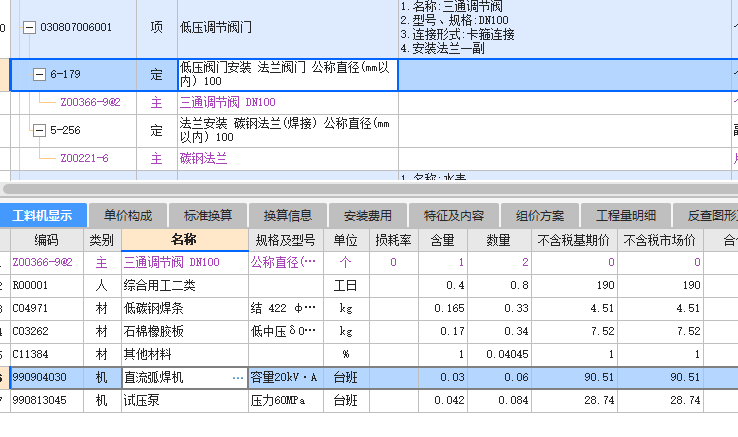This screenshot has width=738, height=437.
Task: Switch to the 换算信息 tab
Action: click(288, 216)
